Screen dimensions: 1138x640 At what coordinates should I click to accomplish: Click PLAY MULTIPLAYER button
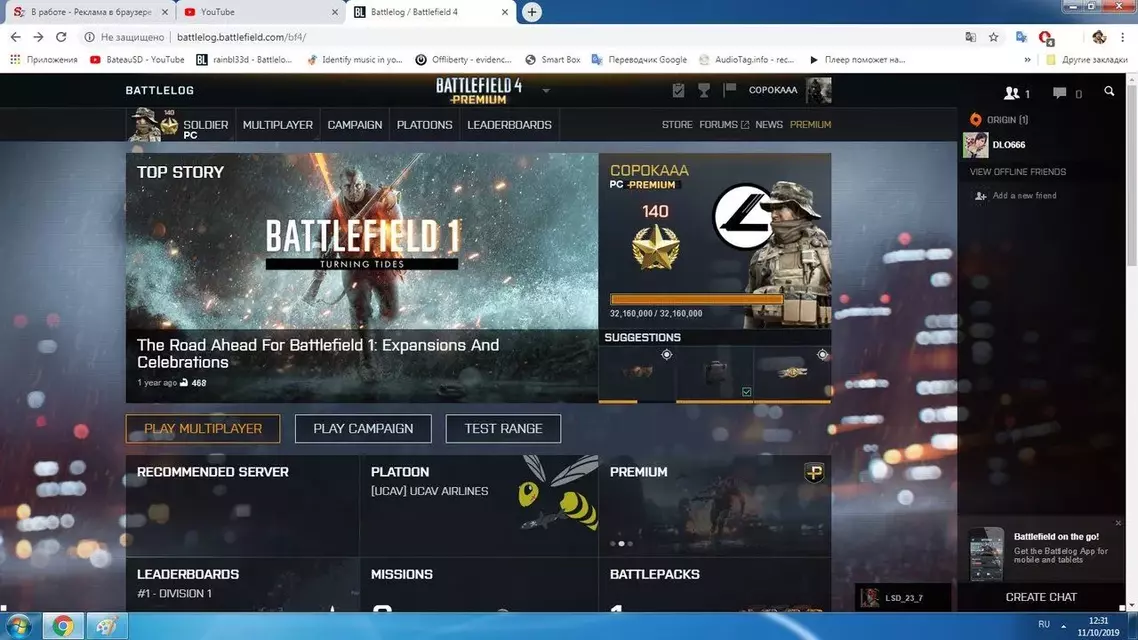pyautogui.click(x=203, y=429)
